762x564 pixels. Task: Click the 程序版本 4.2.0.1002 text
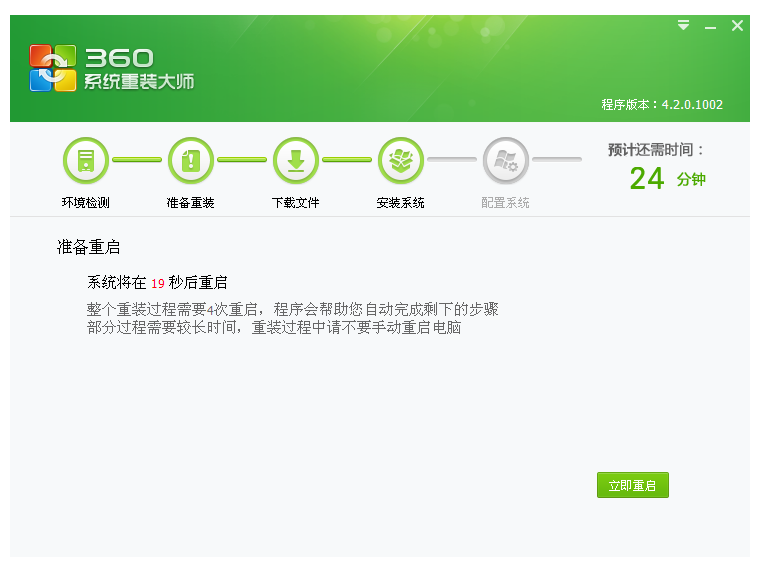(x=661, y=105)
